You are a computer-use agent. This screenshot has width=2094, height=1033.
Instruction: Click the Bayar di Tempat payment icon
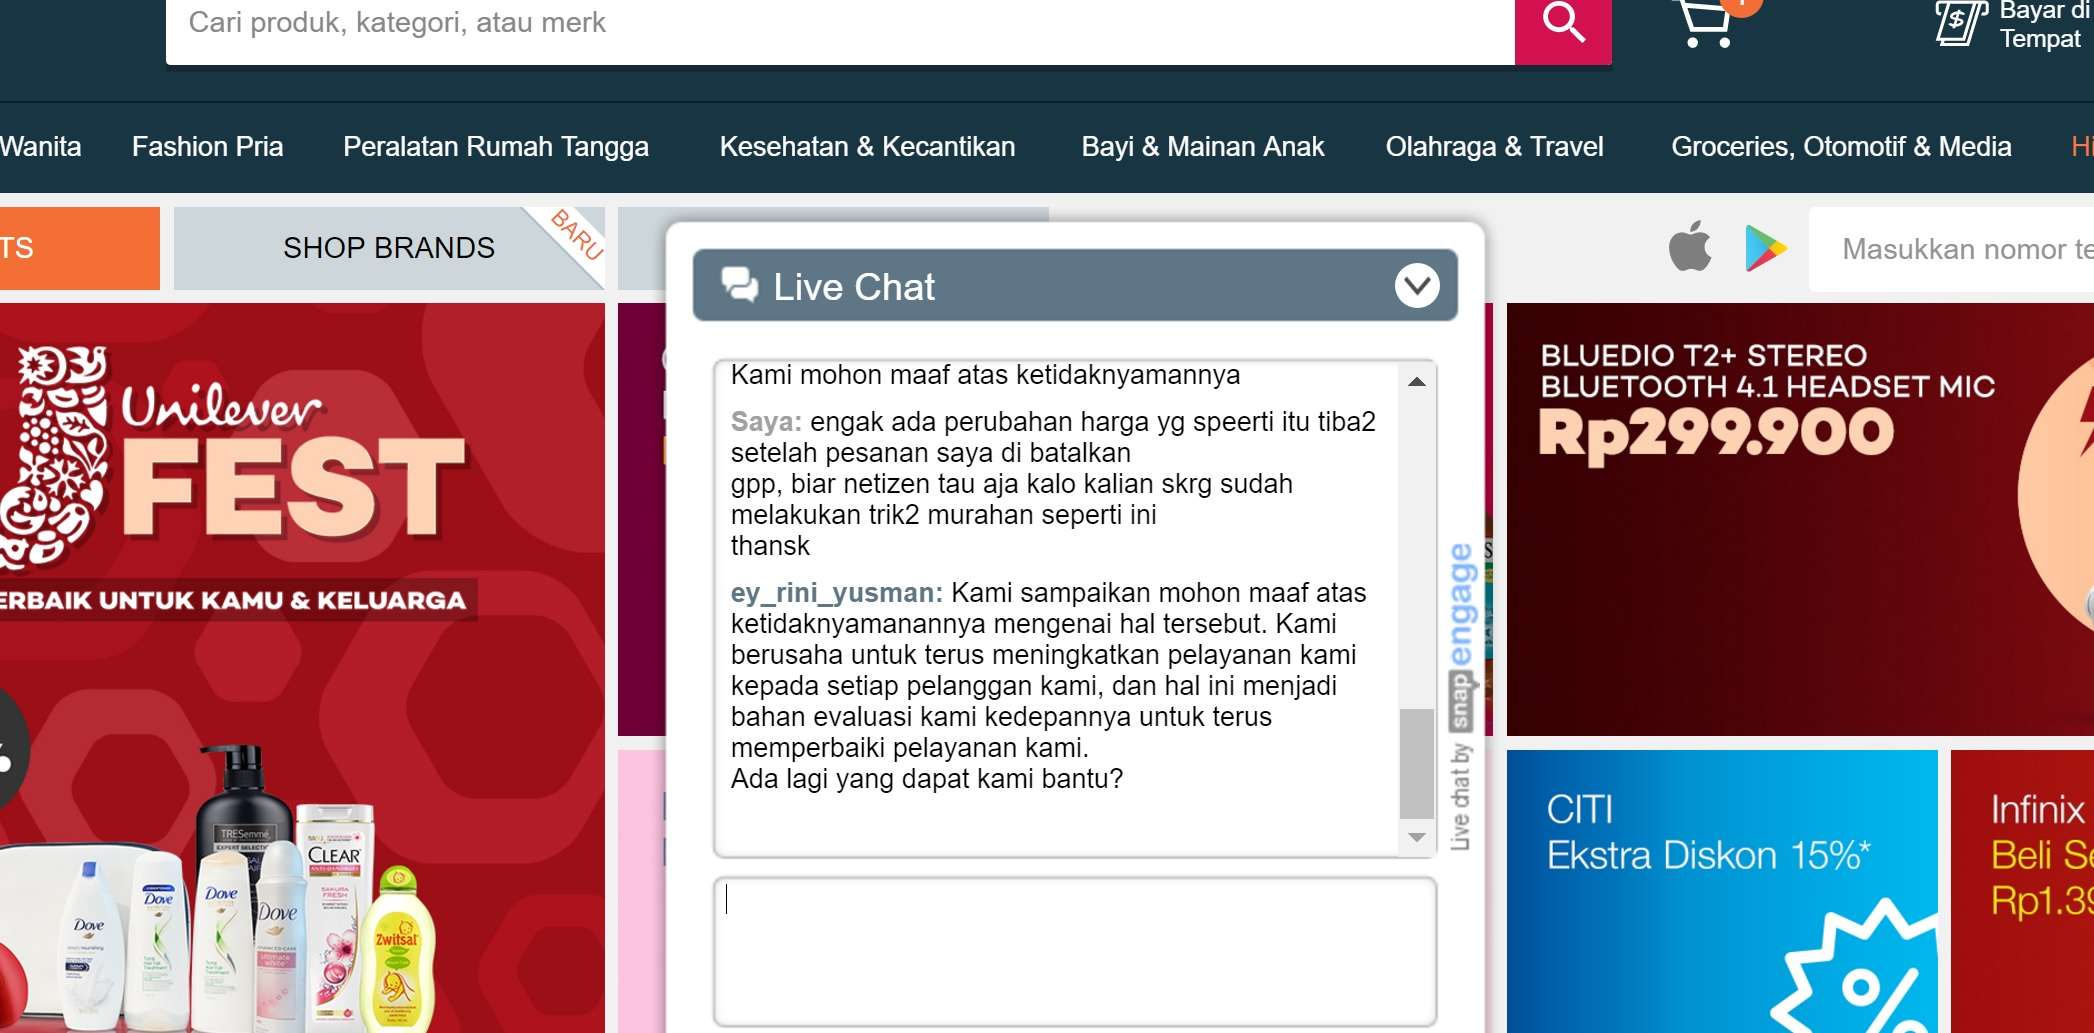[x=1961, y=23]
